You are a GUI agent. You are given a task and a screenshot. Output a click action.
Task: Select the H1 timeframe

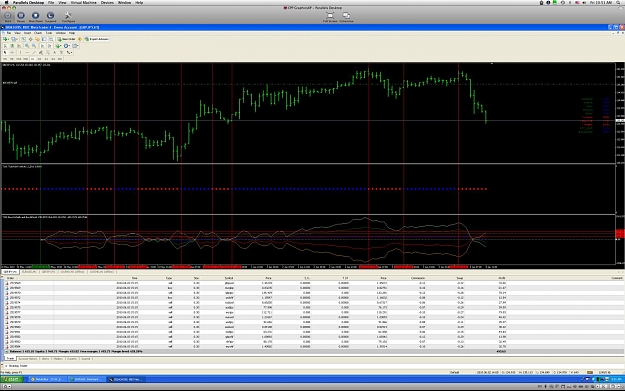(32, 59)
